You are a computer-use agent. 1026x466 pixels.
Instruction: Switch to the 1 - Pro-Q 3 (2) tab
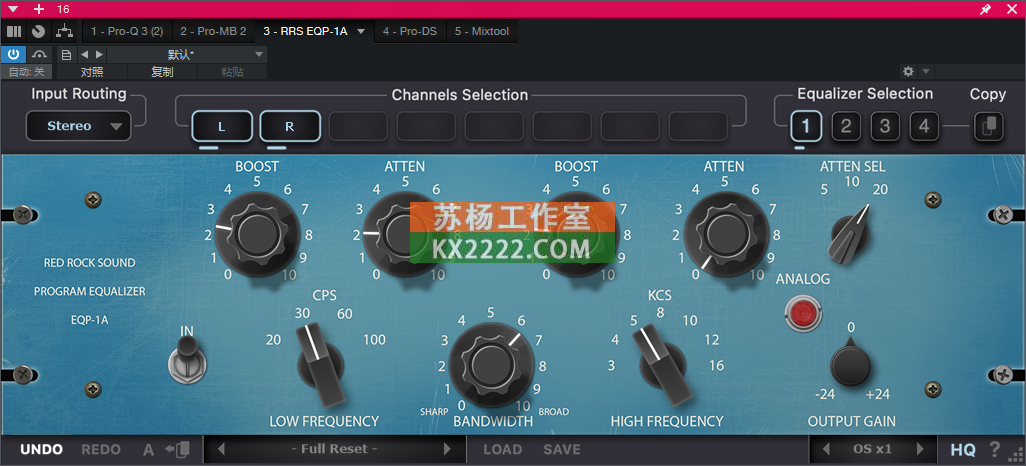point(127,31)
